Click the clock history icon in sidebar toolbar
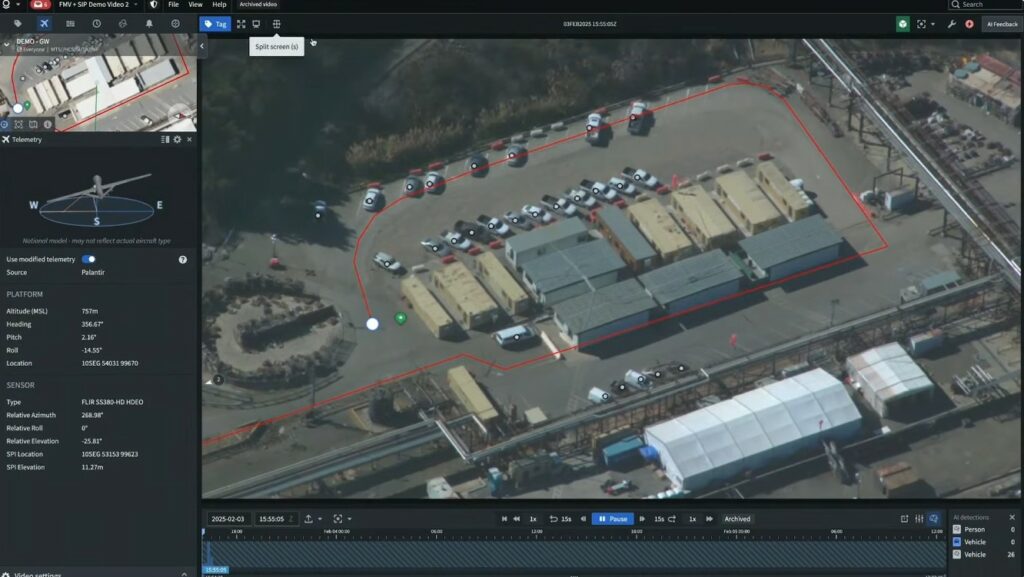 click(97, 23)
